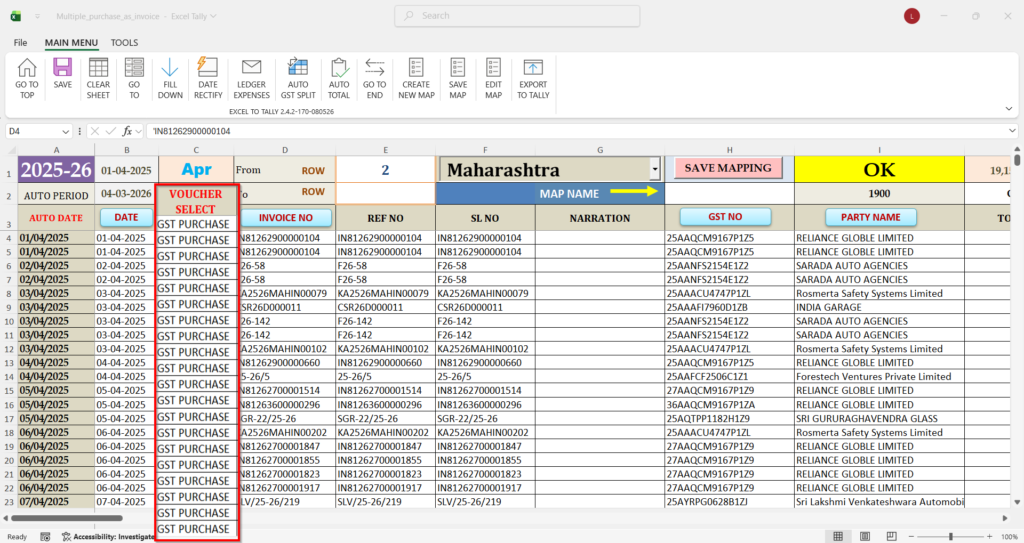Select SRI GURURAGHAVENDRA GLASS cell
This screenshot has width=1024, height=543.
(x=879, y=418)
